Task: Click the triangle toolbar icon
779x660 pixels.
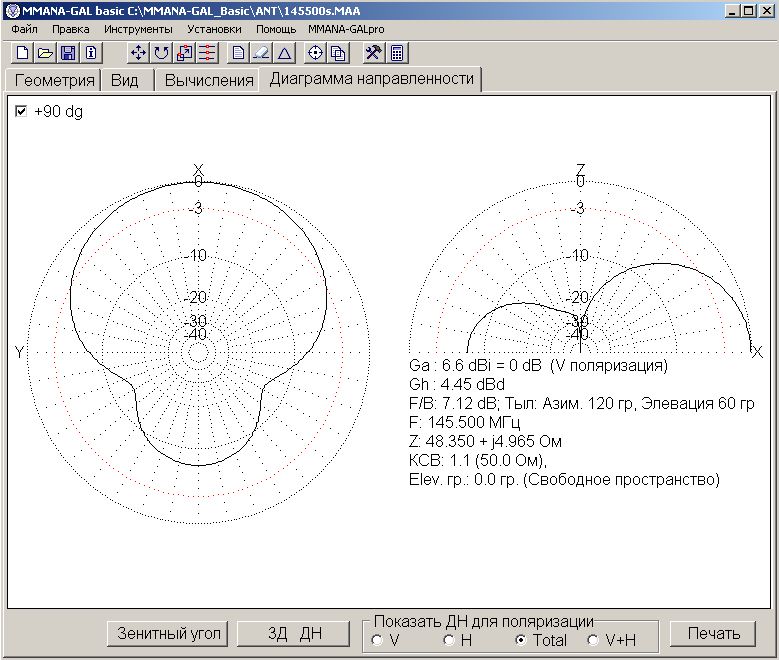Action: click(284, 53)
